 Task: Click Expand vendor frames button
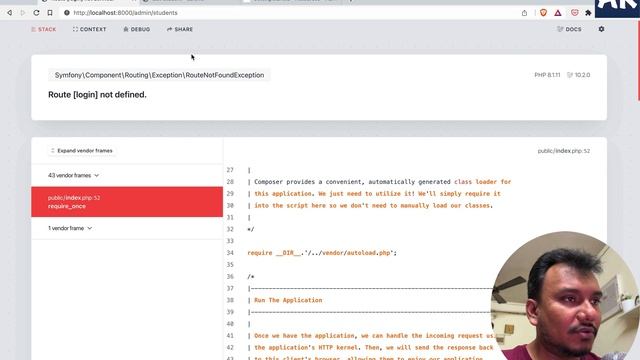coord(81,151)
